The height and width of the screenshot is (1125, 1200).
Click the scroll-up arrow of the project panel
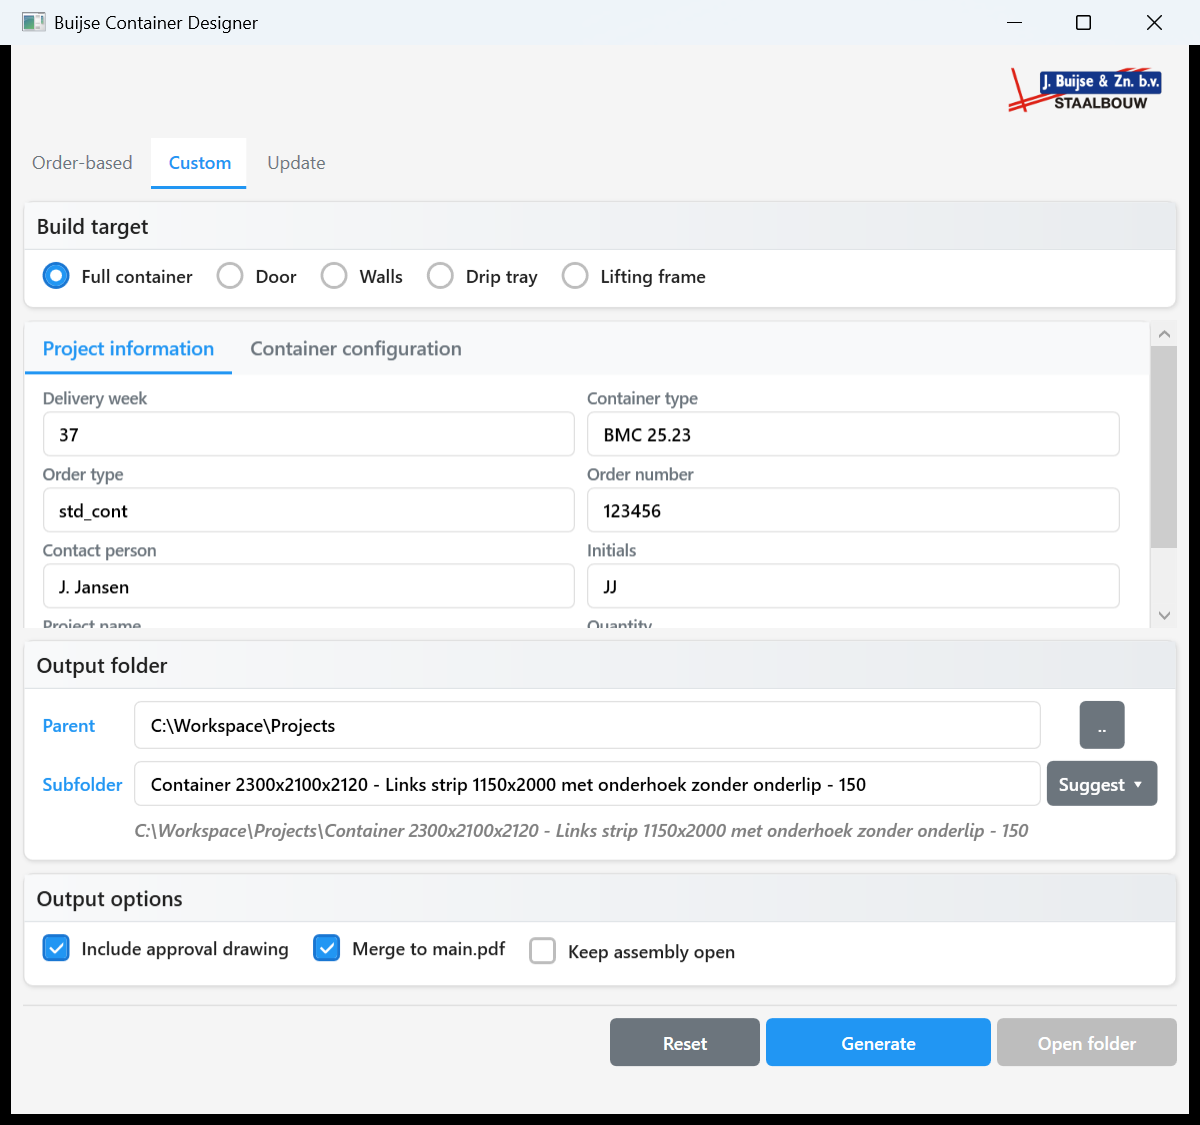coord(1163,334)
